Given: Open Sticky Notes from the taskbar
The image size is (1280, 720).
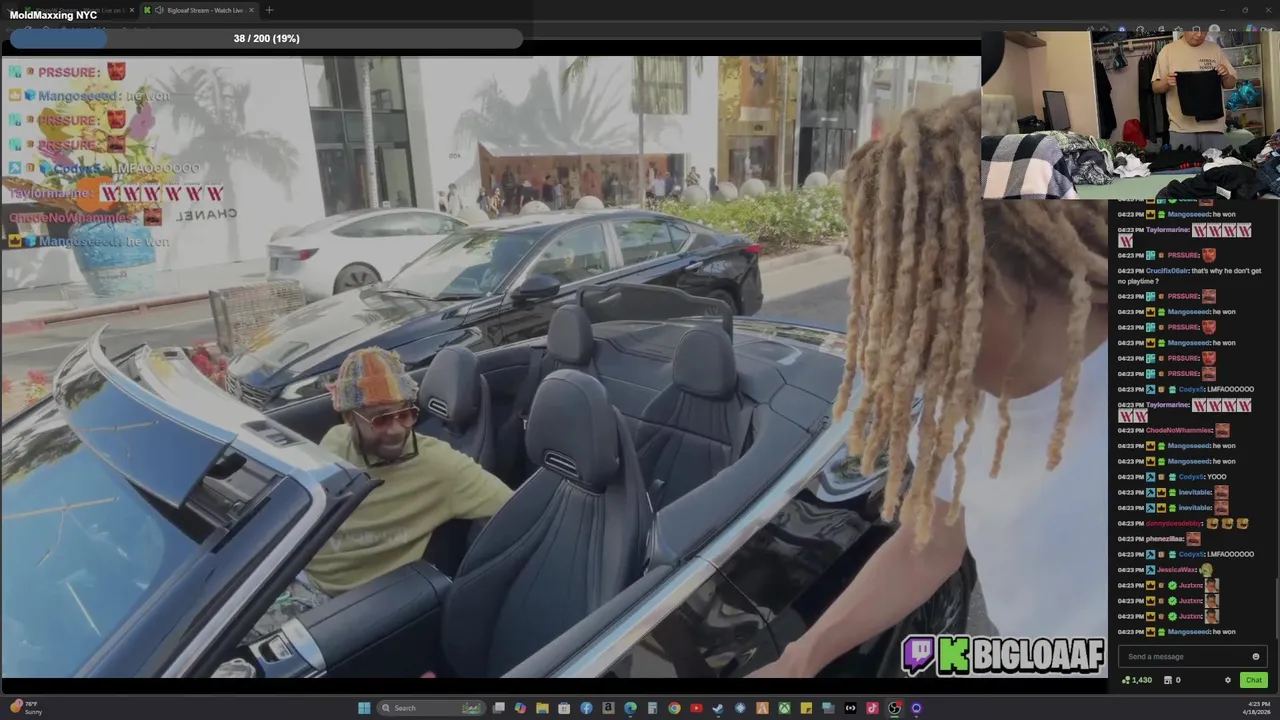Looking at the screenshot, I should (806, 708).
